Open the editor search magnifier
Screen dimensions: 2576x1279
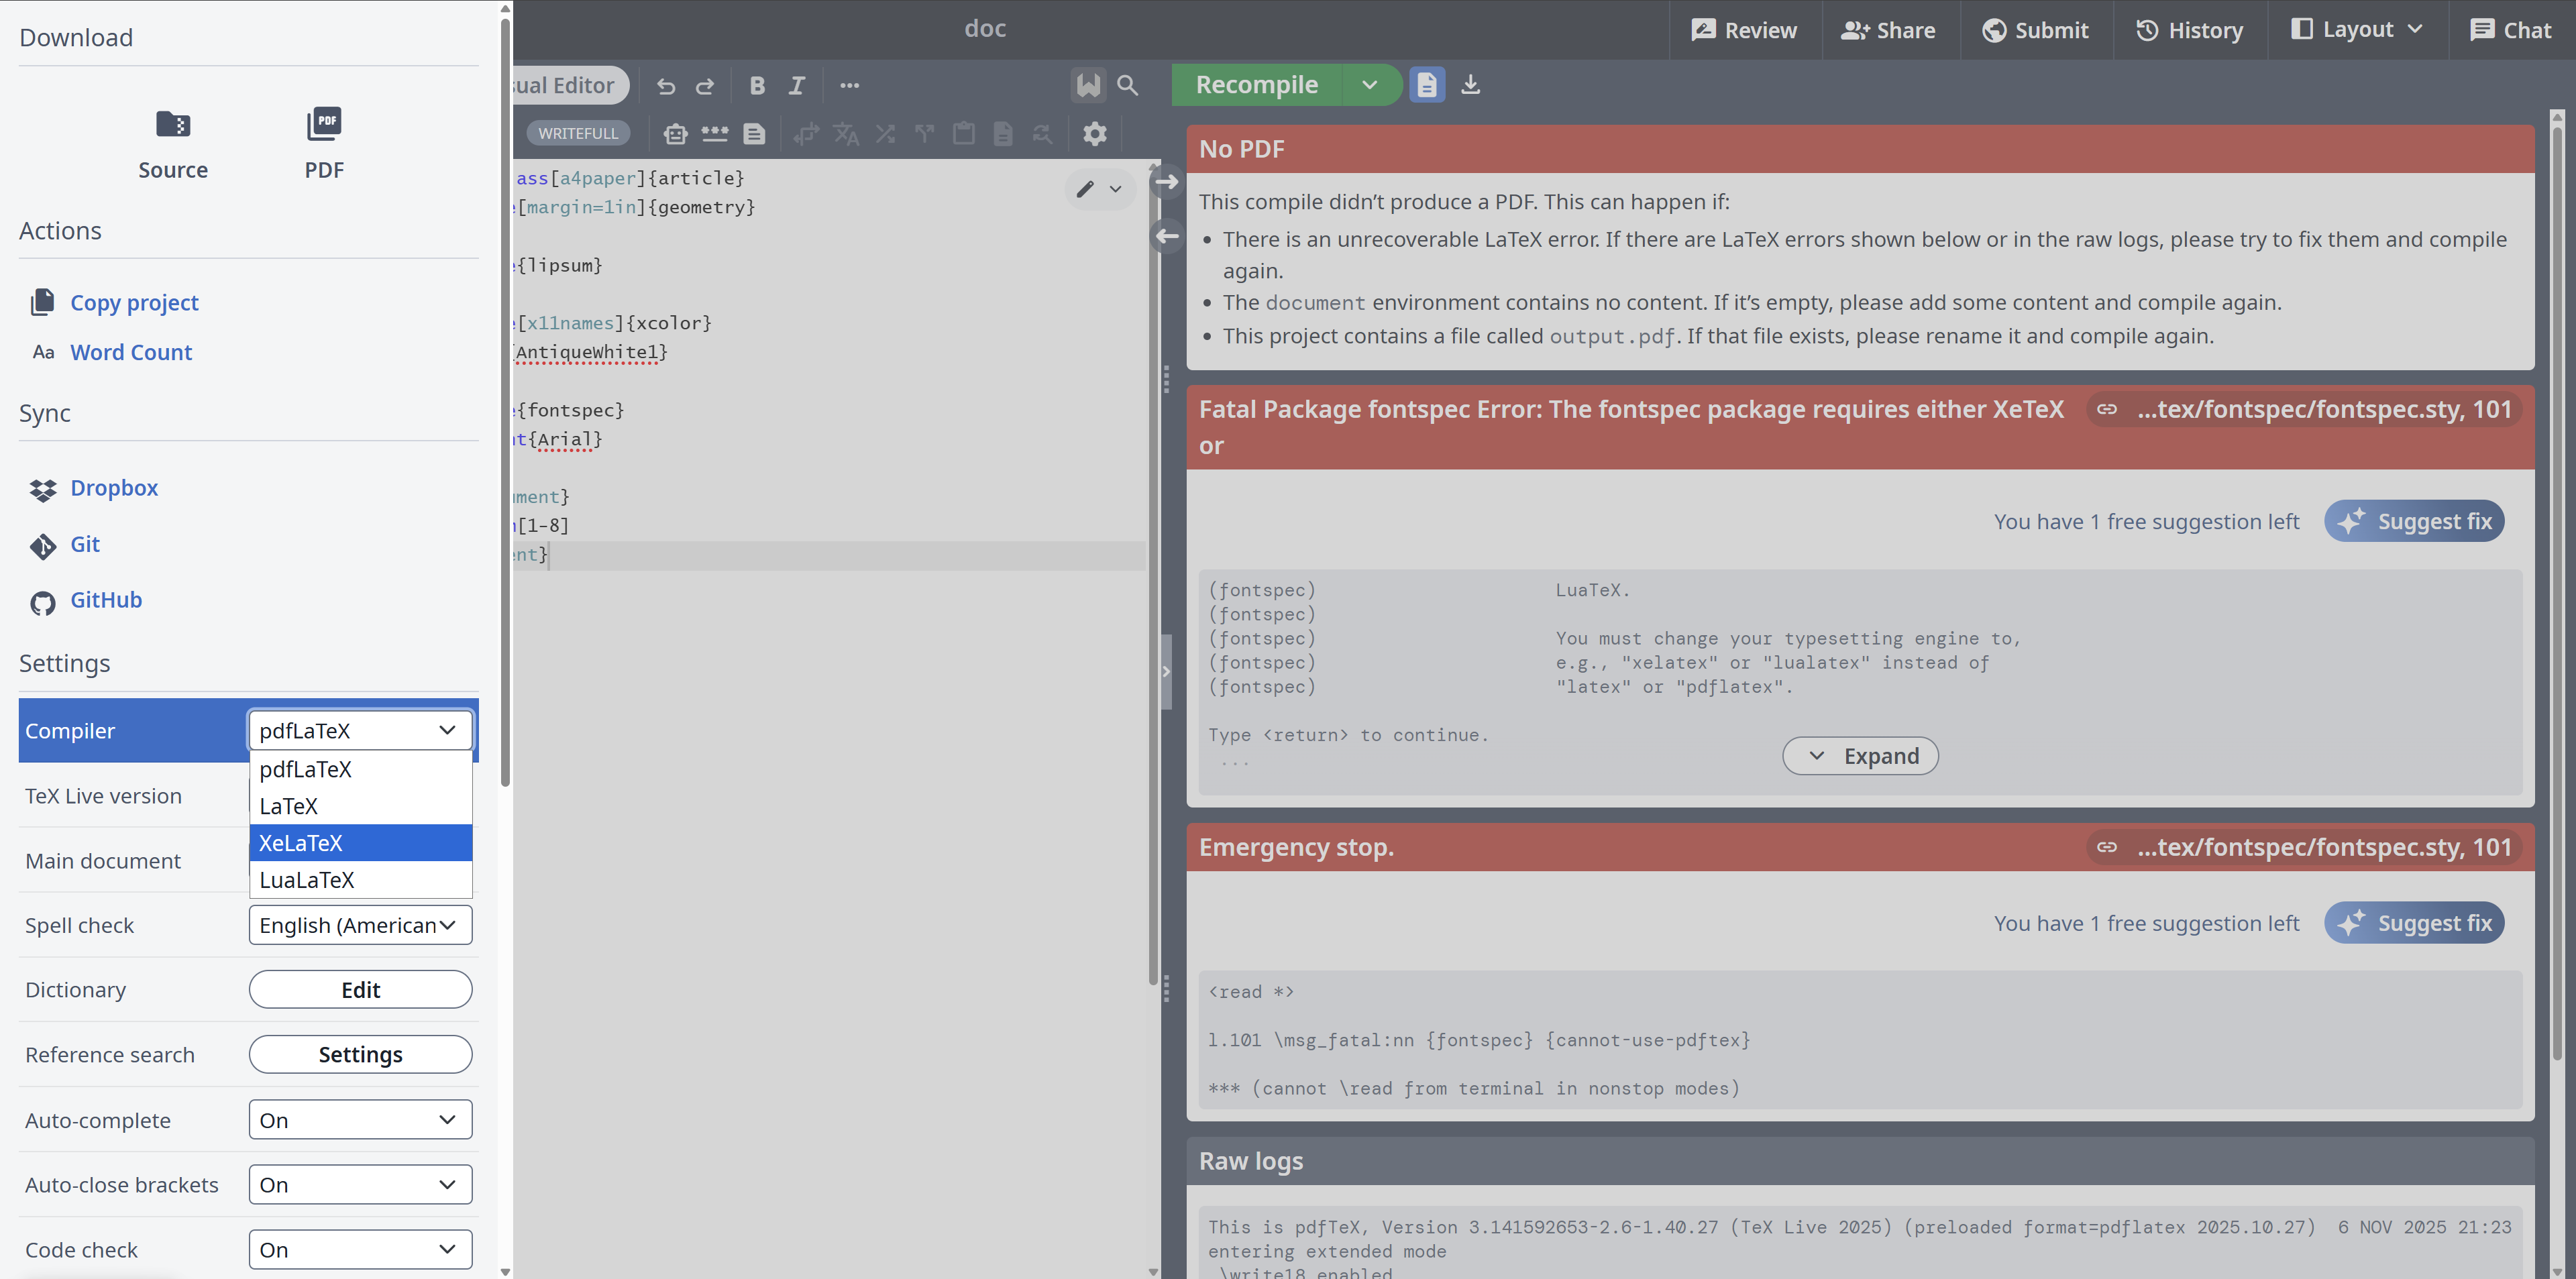click(x=1127, y=86)
